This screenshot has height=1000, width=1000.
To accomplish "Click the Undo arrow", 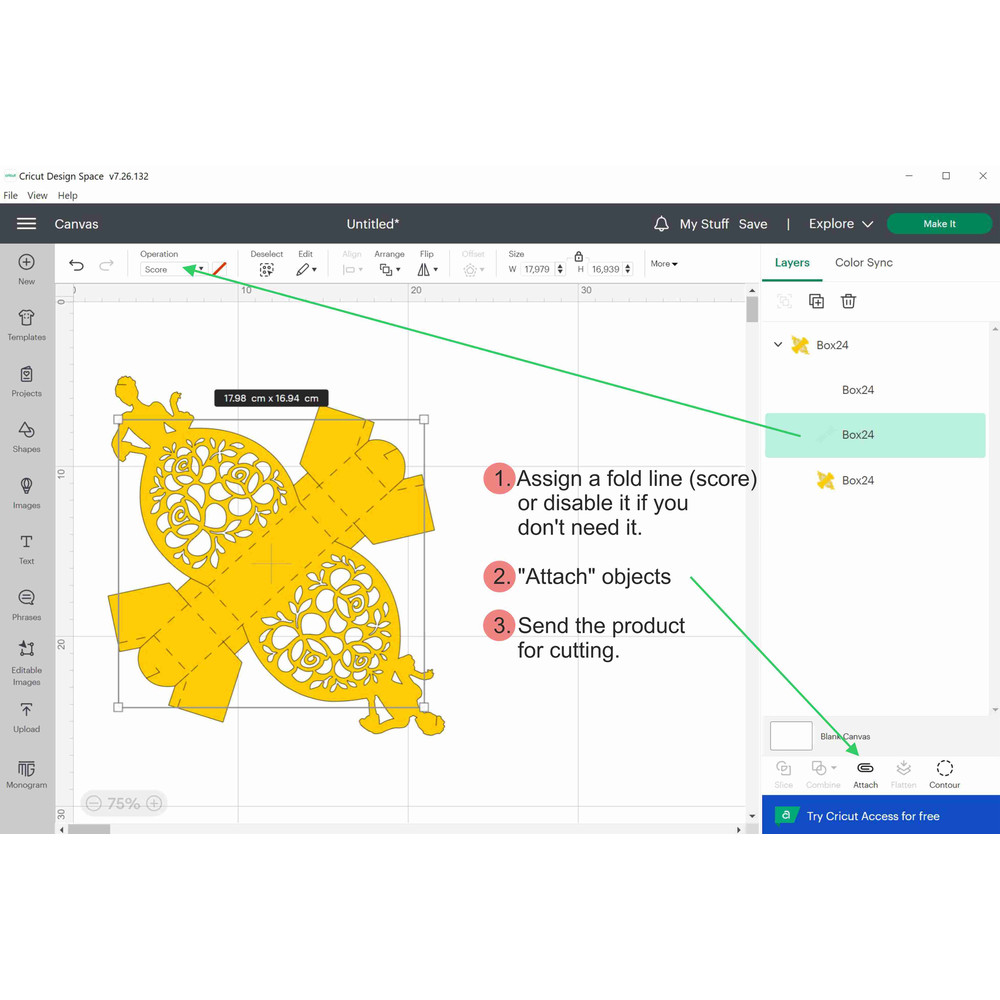I will click(x=77, y=265).
